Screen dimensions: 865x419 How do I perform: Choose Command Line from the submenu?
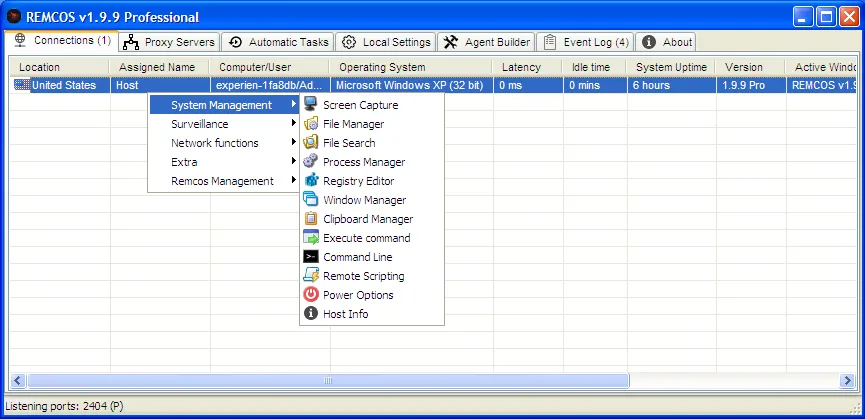pos(372,257)
